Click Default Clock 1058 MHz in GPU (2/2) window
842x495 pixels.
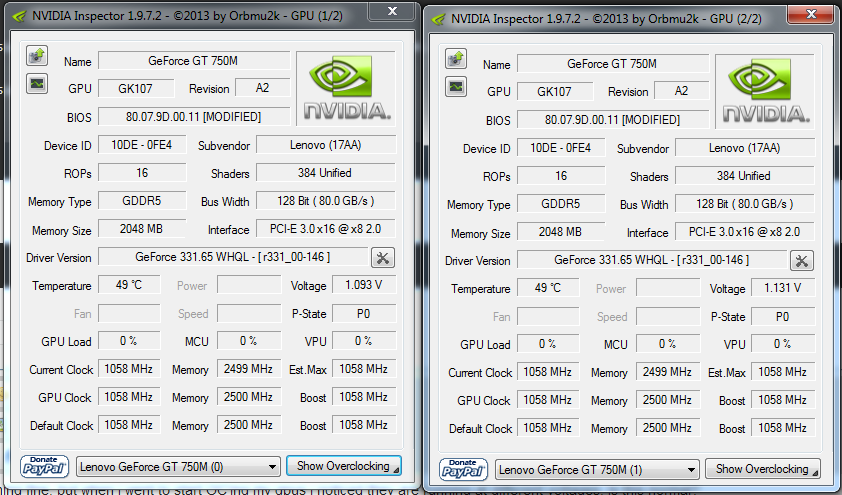click(548, 428)
